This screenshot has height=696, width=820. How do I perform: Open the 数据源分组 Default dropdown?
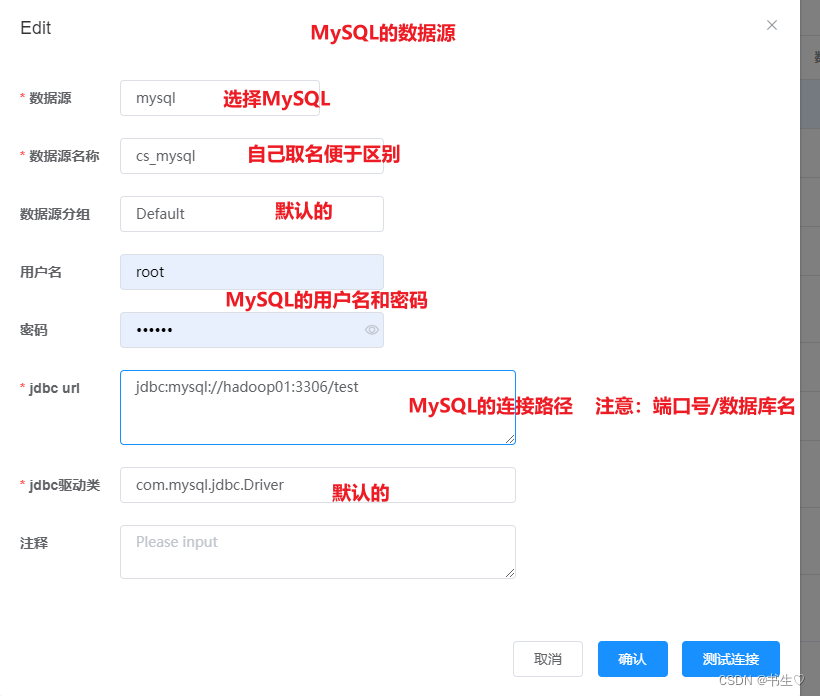coord(252,214)
